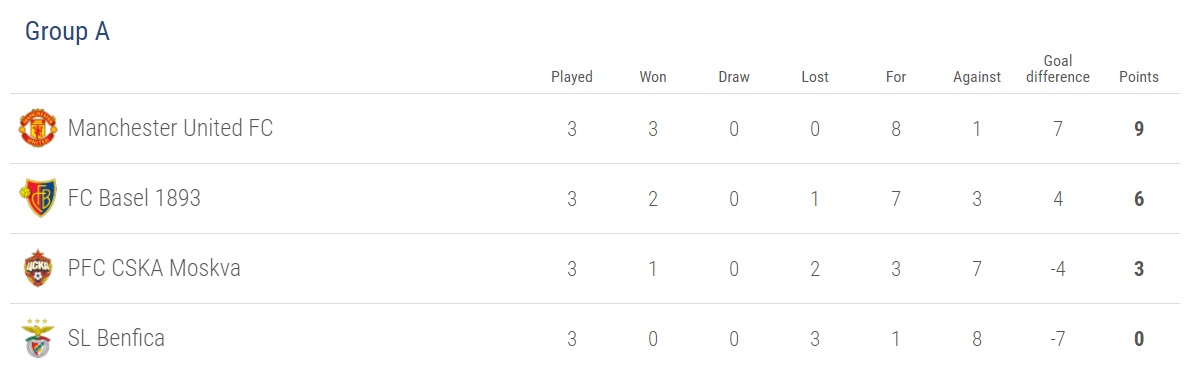This screenshot has width=1187, height=377.
Task: Click the Won column header
Action: coord(653,76)
